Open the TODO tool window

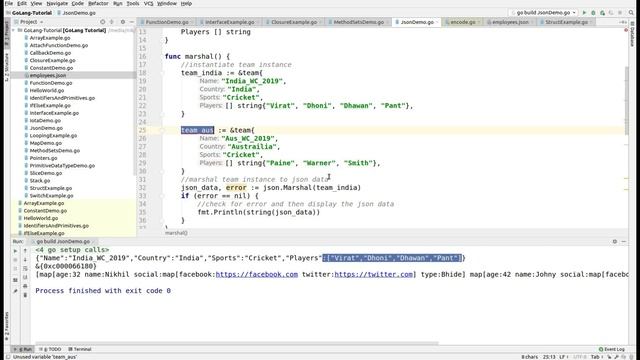pyautogui.click(x=51, y=349)
